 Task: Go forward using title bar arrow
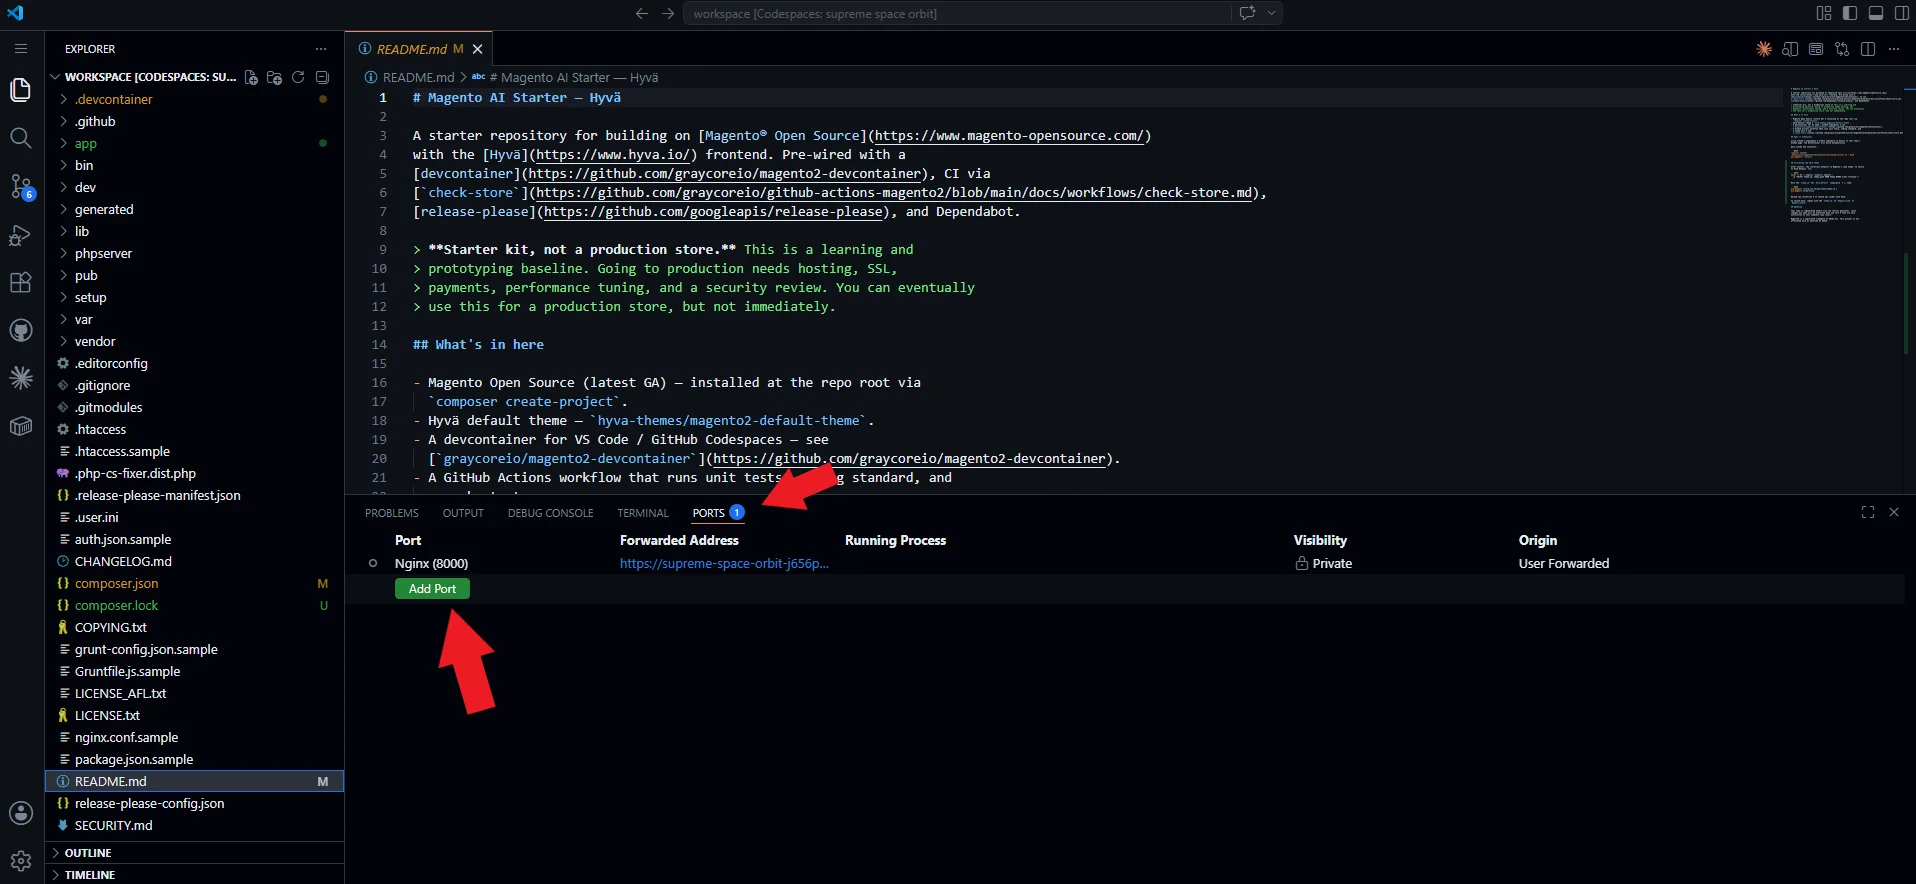pos(668,13)
